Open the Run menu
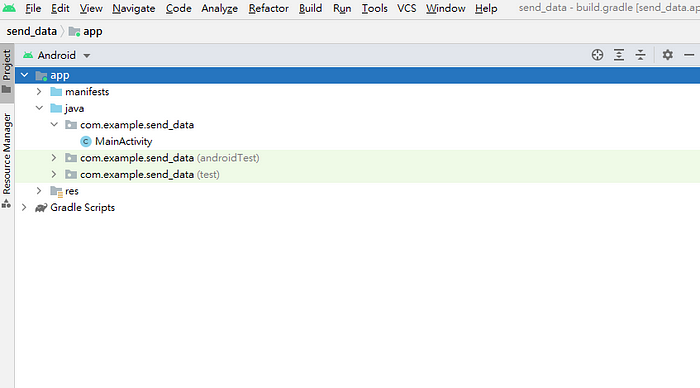Image resolution: width=700 pixels, height=388 pixels. pos(342,8)
